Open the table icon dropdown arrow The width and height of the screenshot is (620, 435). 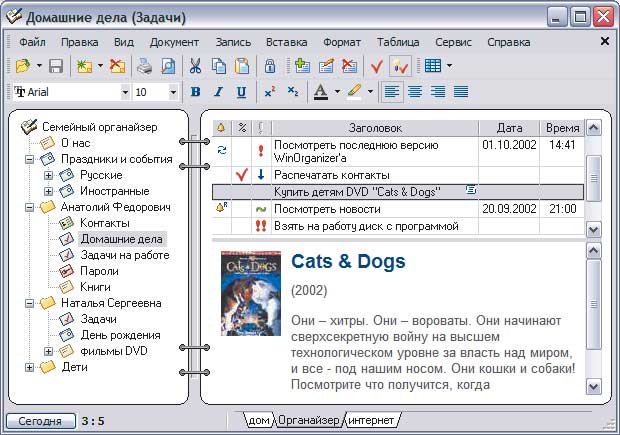pos(449,66)
